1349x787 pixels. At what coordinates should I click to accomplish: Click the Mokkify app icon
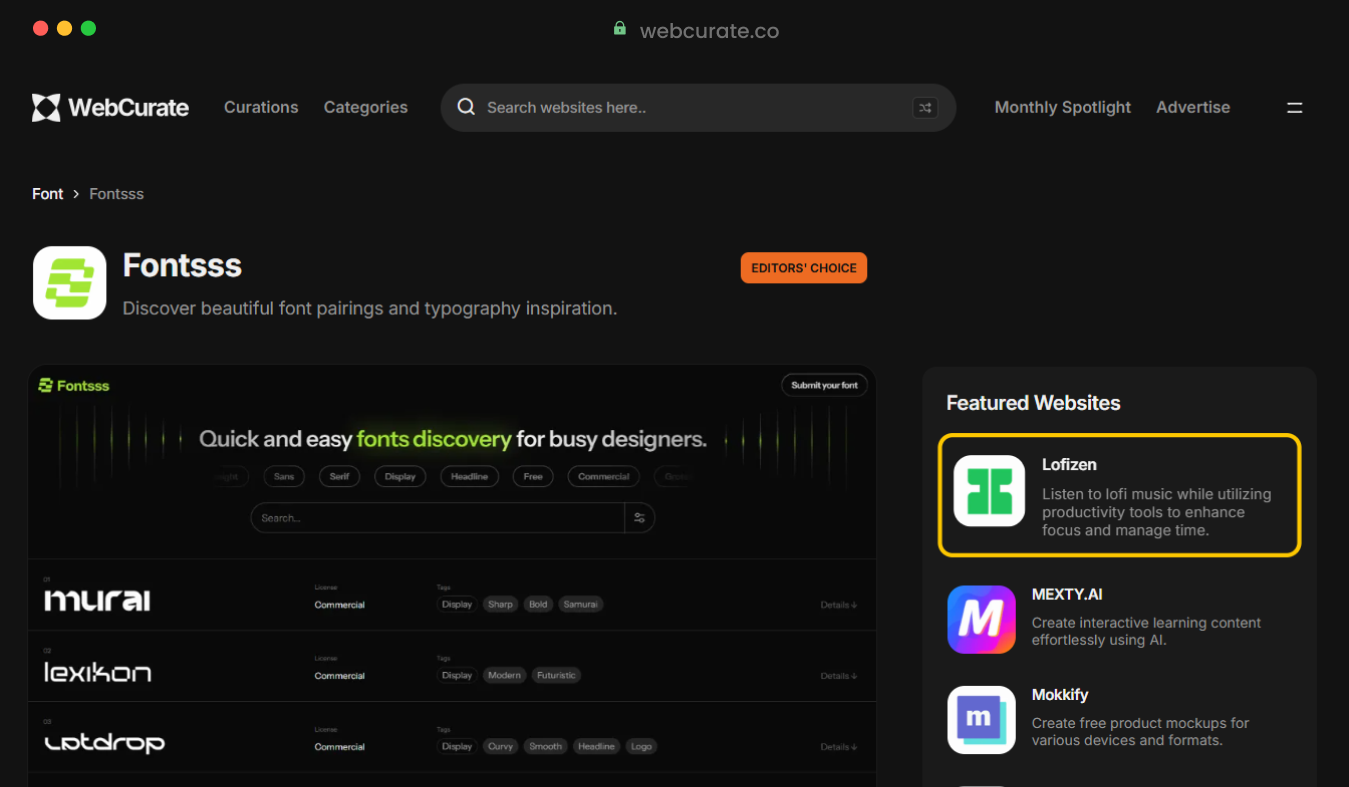click(x=981, y=720)
